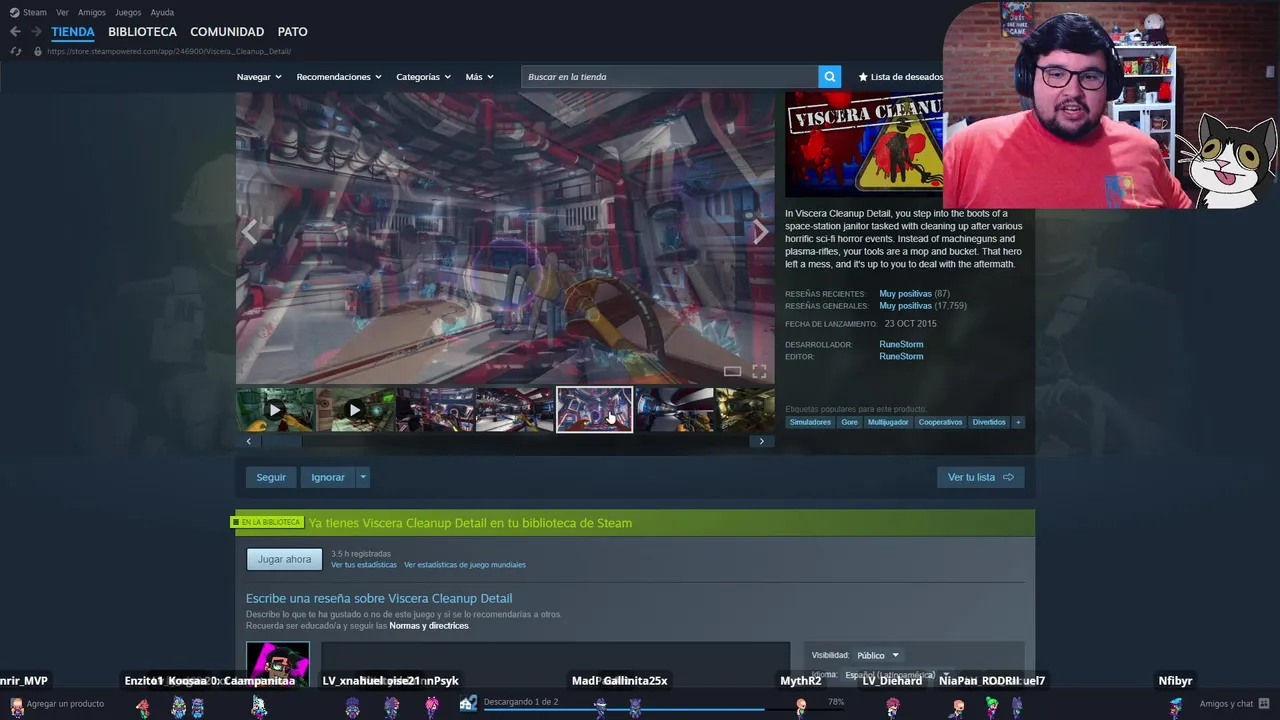Image resolution: width=1280 pixels, height=720 pixels.
Task: Show previous screenshot with left arrow
Action: (x=249, y=233)
